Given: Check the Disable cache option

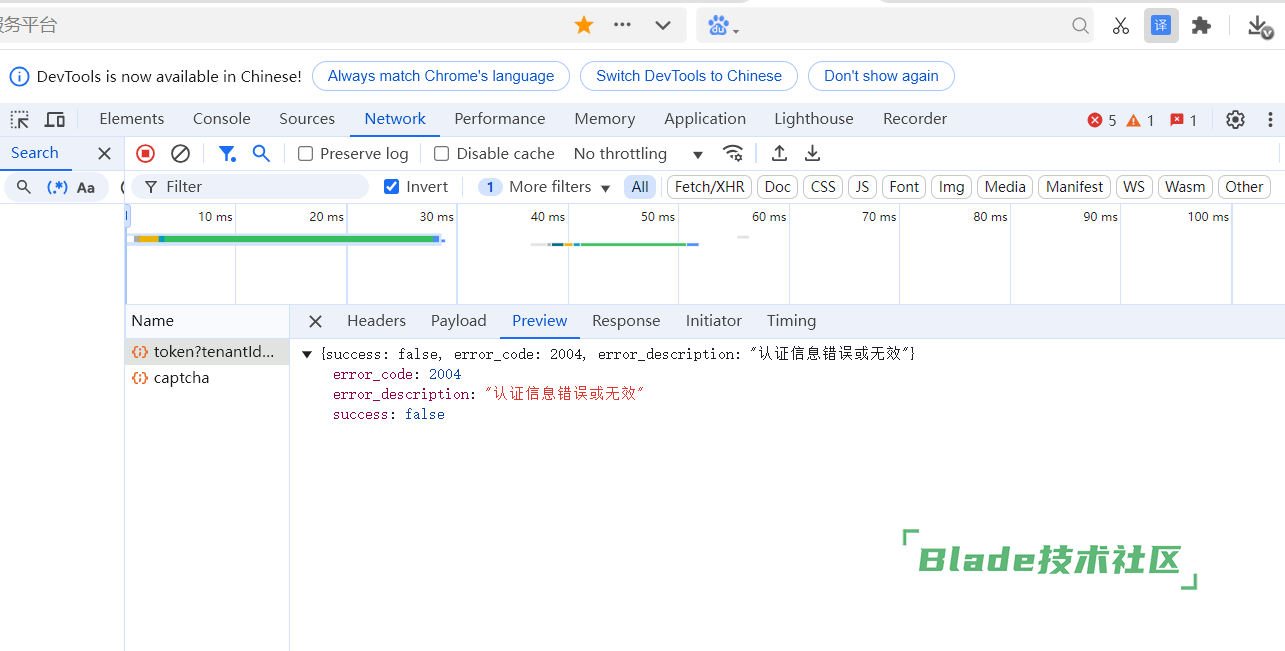Looking at the screenshot, I should click(442, 154).
